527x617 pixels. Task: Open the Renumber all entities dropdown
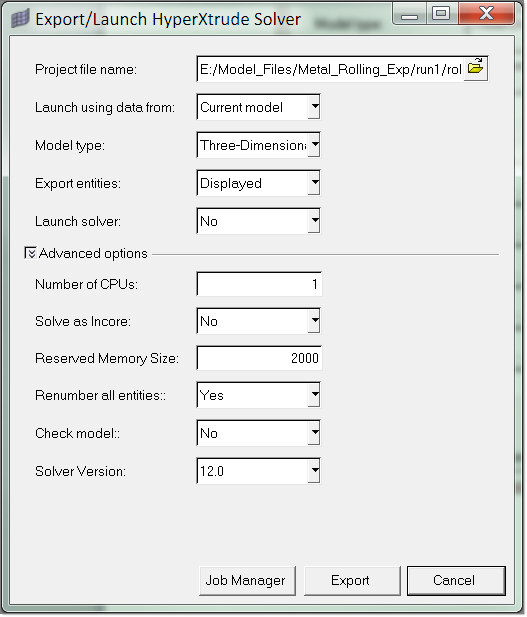(x=259, y=395)
